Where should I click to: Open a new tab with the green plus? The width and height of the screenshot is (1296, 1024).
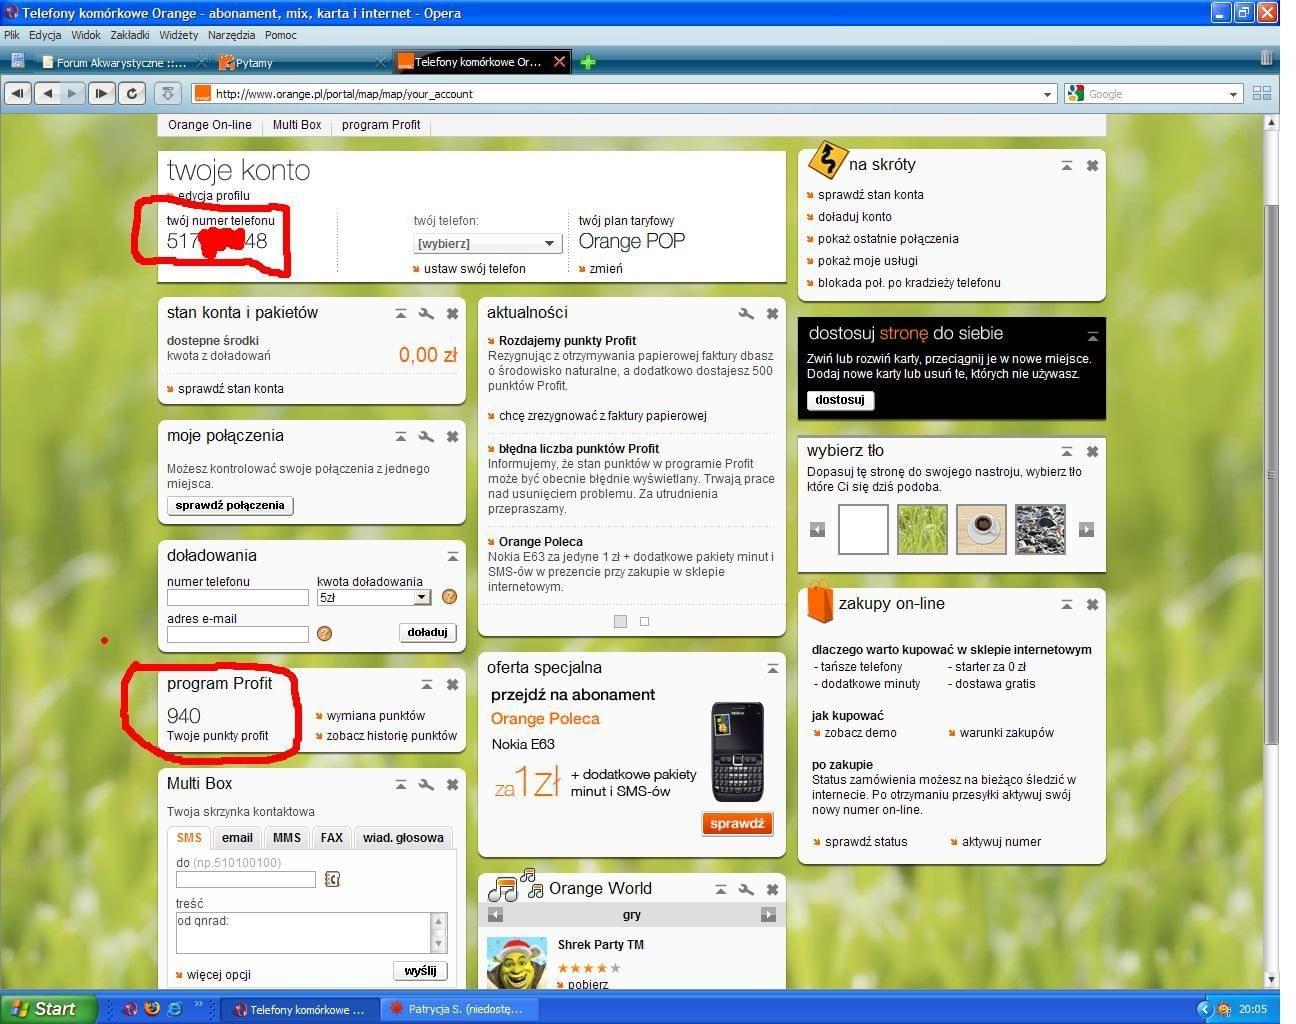point(588,62)
